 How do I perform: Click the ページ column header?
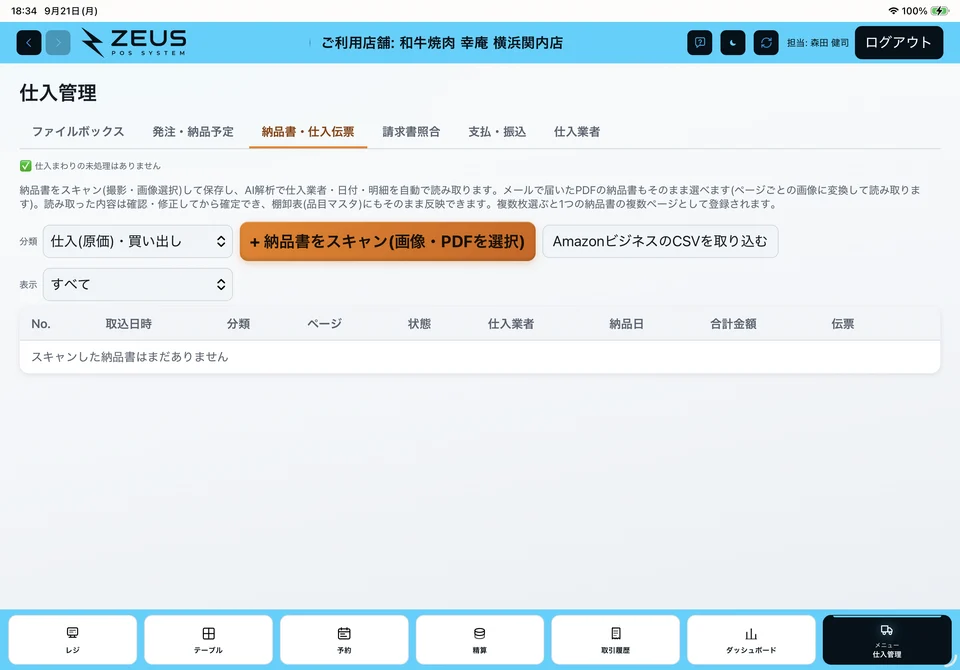point(324,324)
